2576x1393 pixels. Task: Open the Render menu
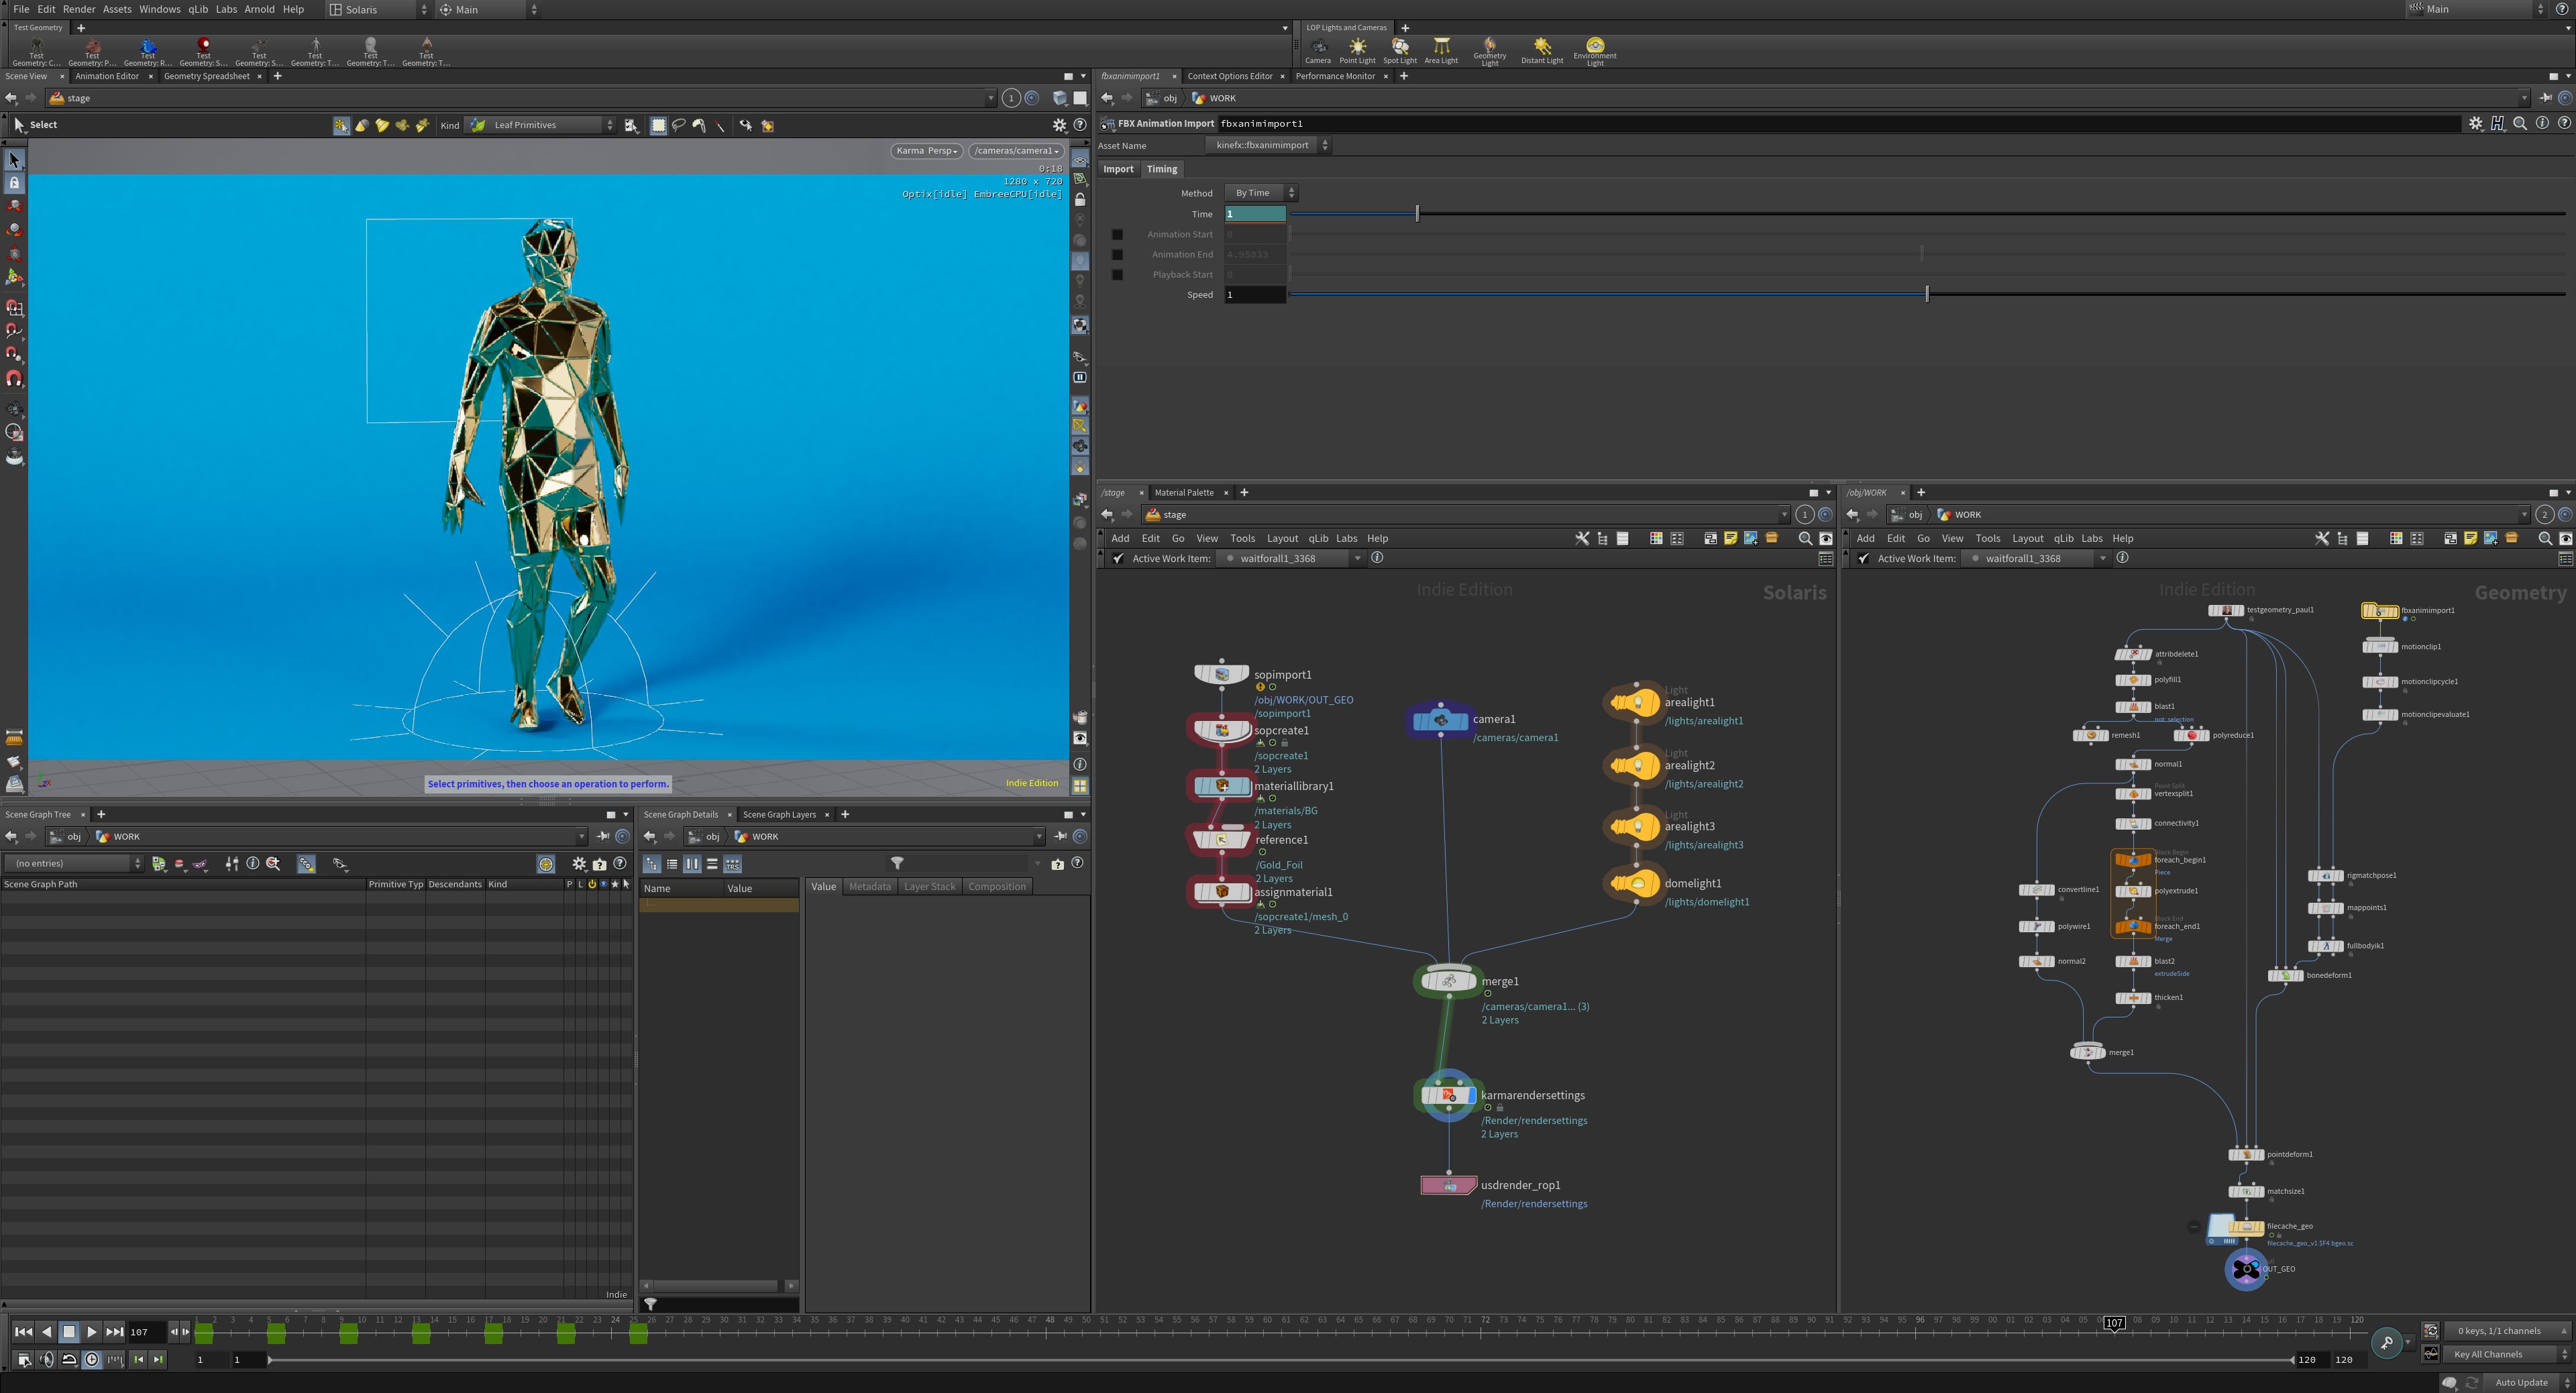click(79, 9)
